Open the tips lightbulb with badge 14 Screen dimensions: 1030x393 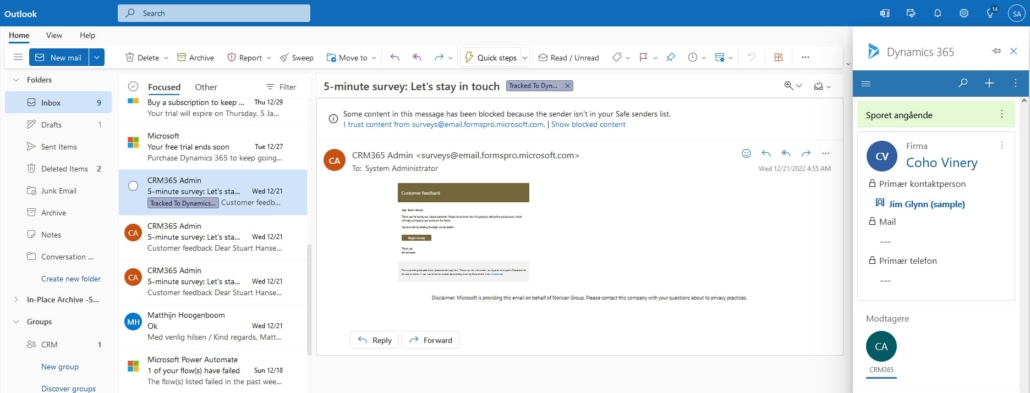(x=991, y=12)
